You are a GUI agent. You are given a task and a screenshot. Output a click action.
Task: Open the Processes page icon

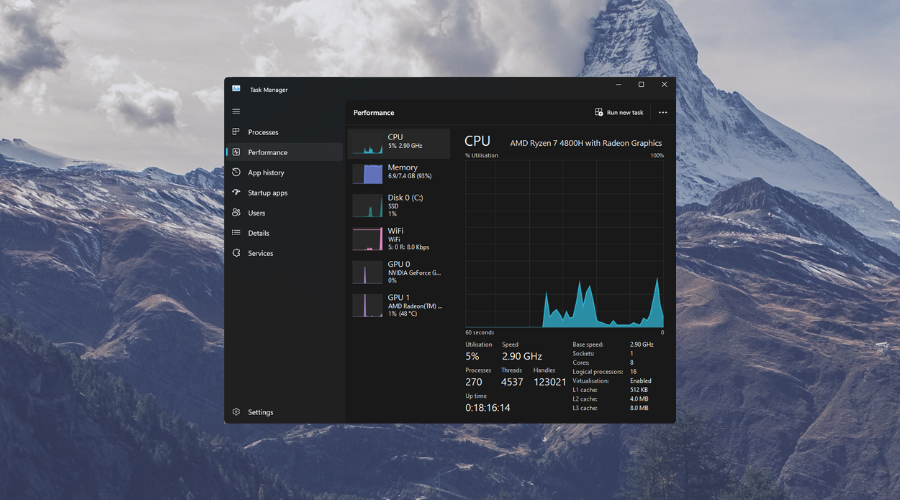tap(236, 132)
